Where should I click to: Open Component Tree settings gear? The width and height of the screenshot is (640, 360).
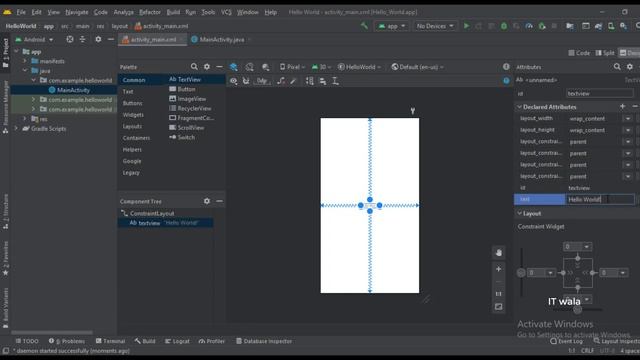[207, 201]
